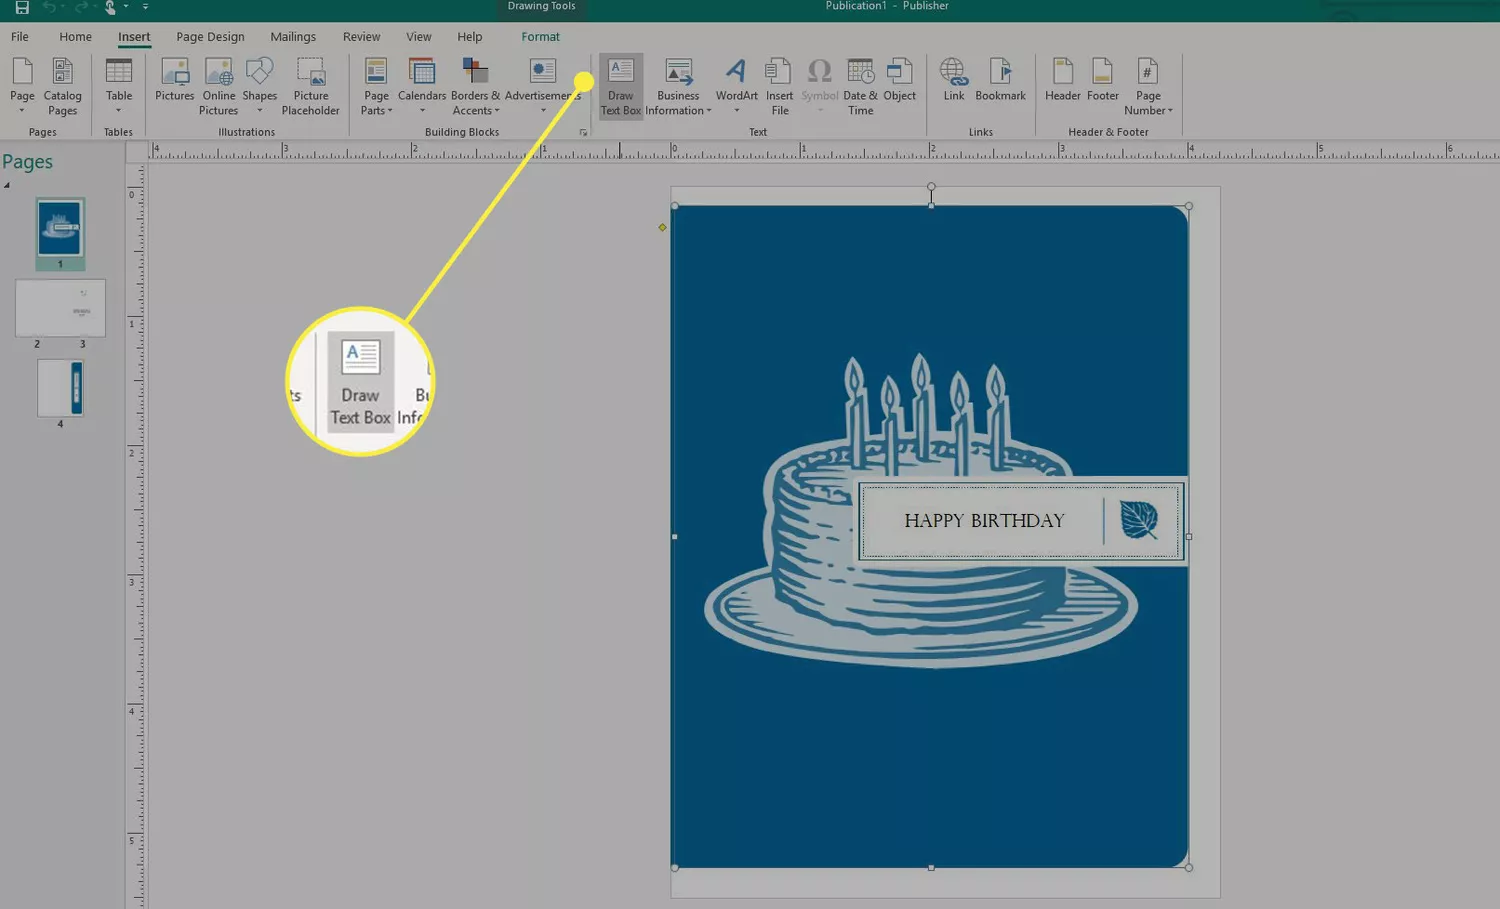
Task: Insert a Bookmark
Action: 1000,81
